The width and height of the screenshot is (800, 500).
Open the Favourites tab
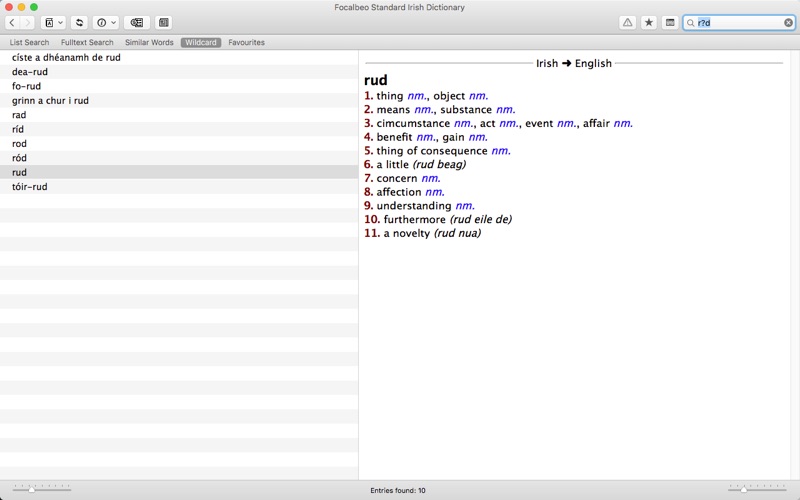click(x=246, y=42)
